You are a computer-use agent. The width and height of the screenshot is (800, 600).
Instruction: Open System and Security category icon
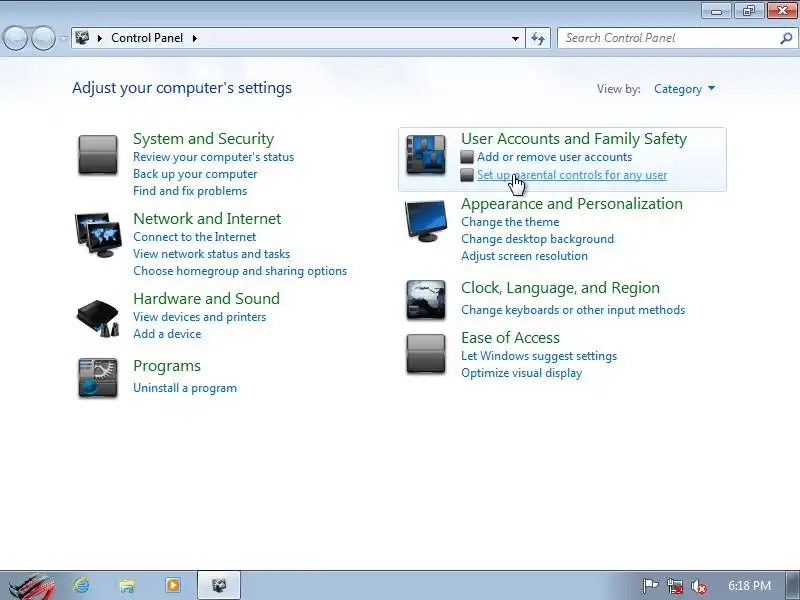[x=98, y=155]
